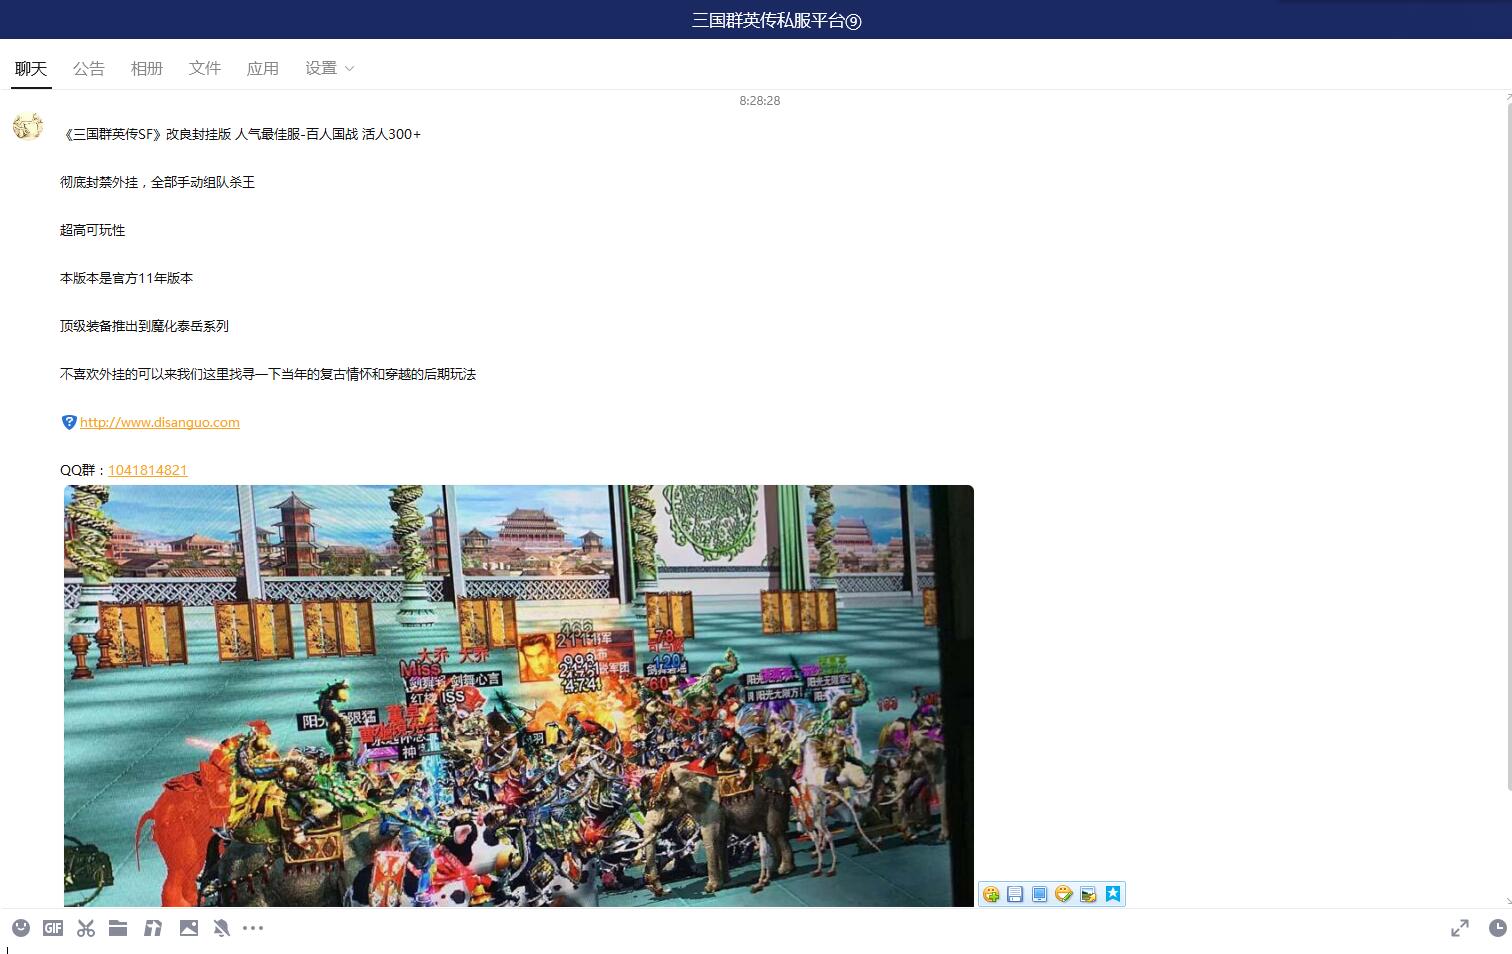
Task: Click QQ group number 1041814821
Action: tap(148, 470)
